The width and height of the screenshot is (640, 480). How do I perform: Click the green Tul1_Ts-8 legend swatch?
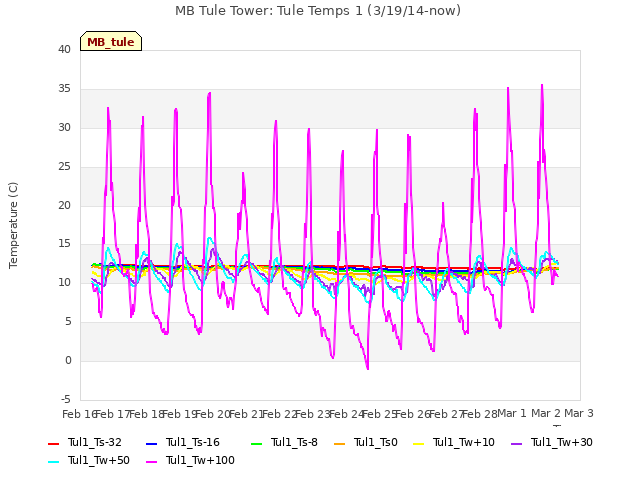pyautogui.click(x=256, y=443)
